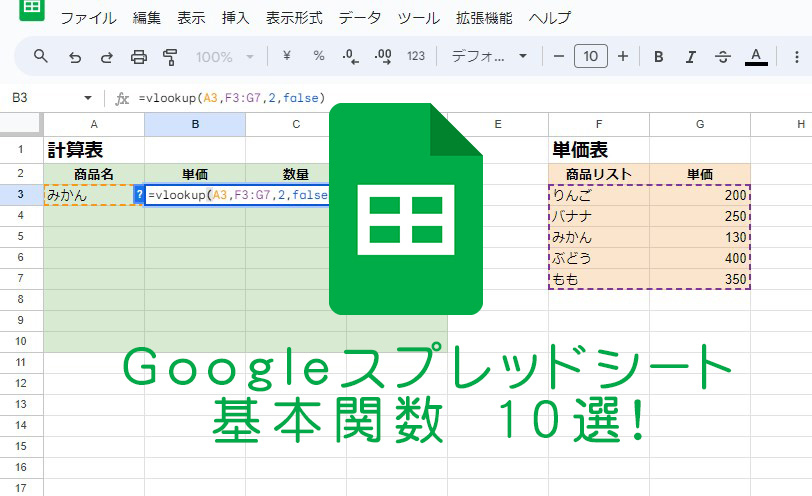
Task: Select the cell containing 単価表
Action: [x=599, y=150]
